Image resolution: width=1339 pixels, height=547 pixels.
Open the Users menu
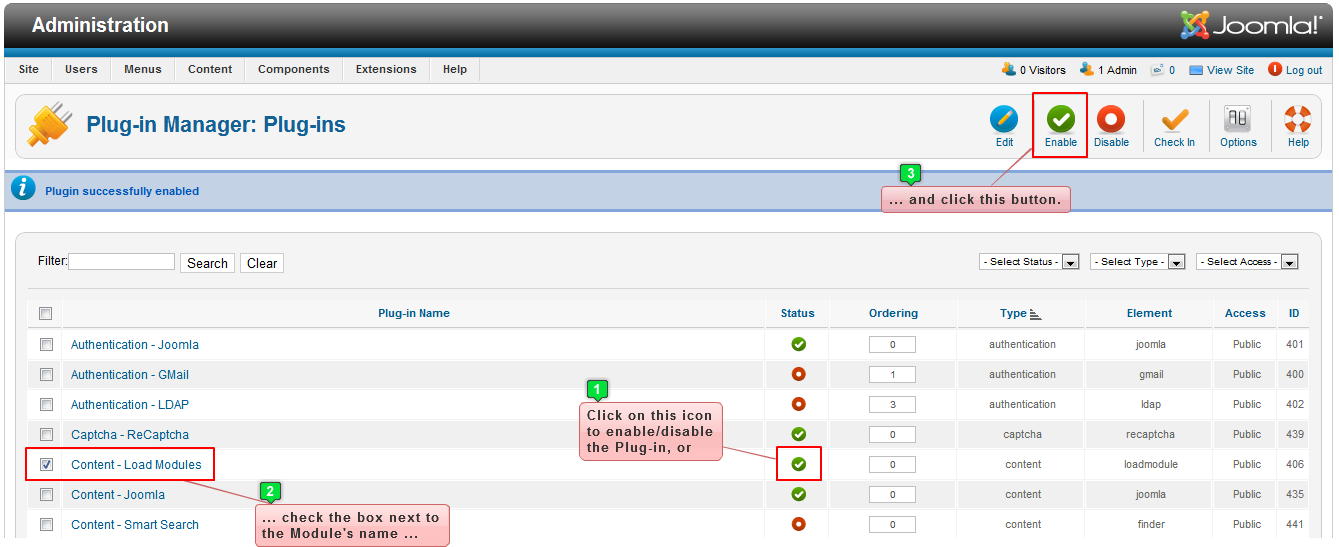(81, 70)
